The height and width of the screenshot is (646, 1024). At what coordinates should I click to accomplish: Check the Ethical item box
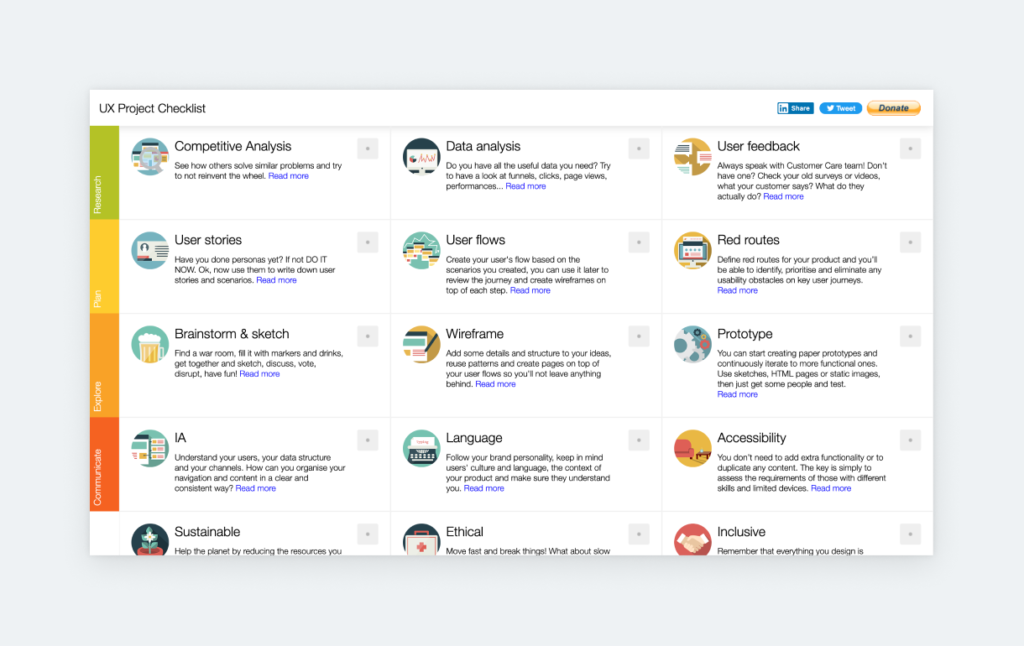[x=639, y=534]
